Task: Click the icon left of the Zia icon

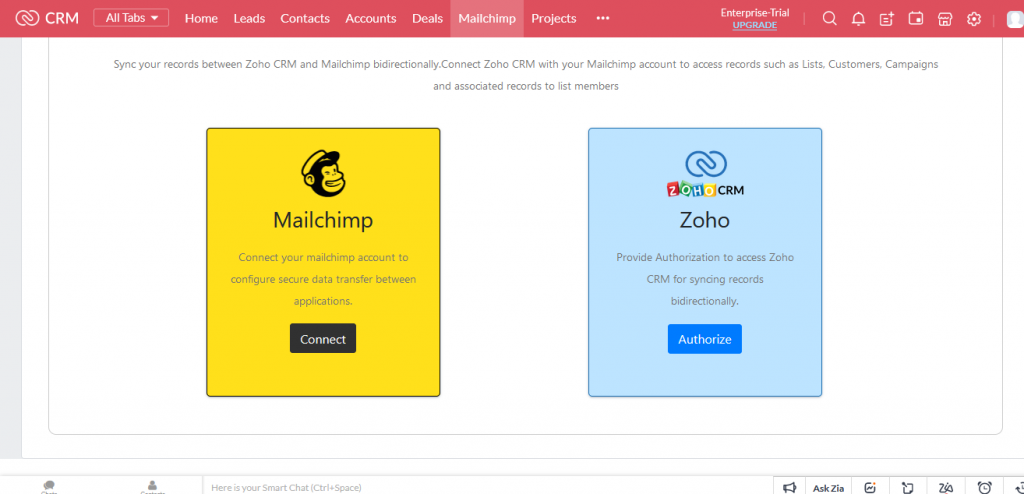Action: coord(908,487)
